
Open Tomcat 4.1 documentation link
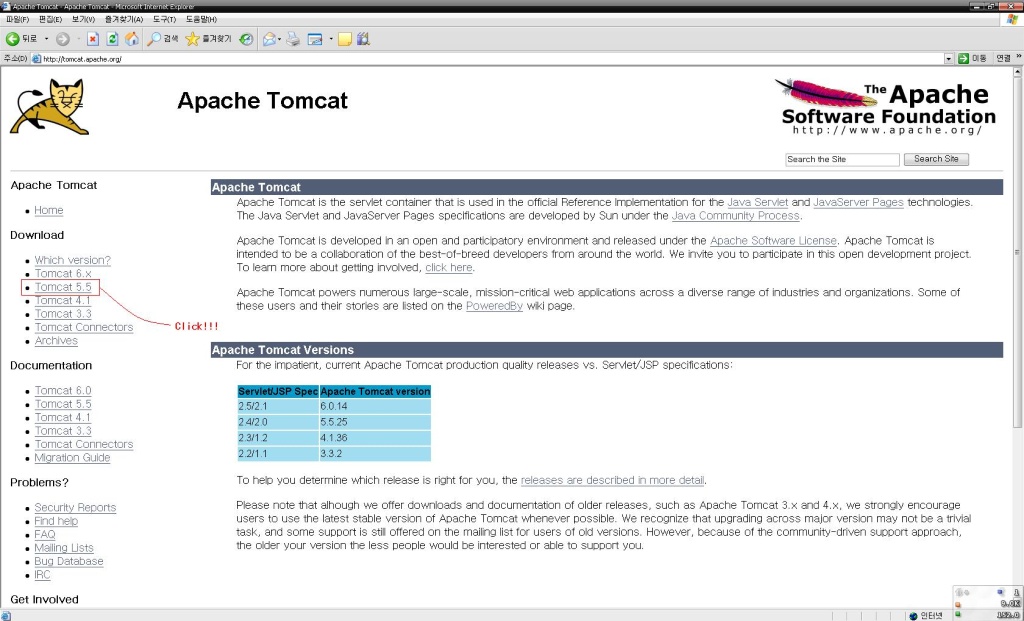click(63, 417)
